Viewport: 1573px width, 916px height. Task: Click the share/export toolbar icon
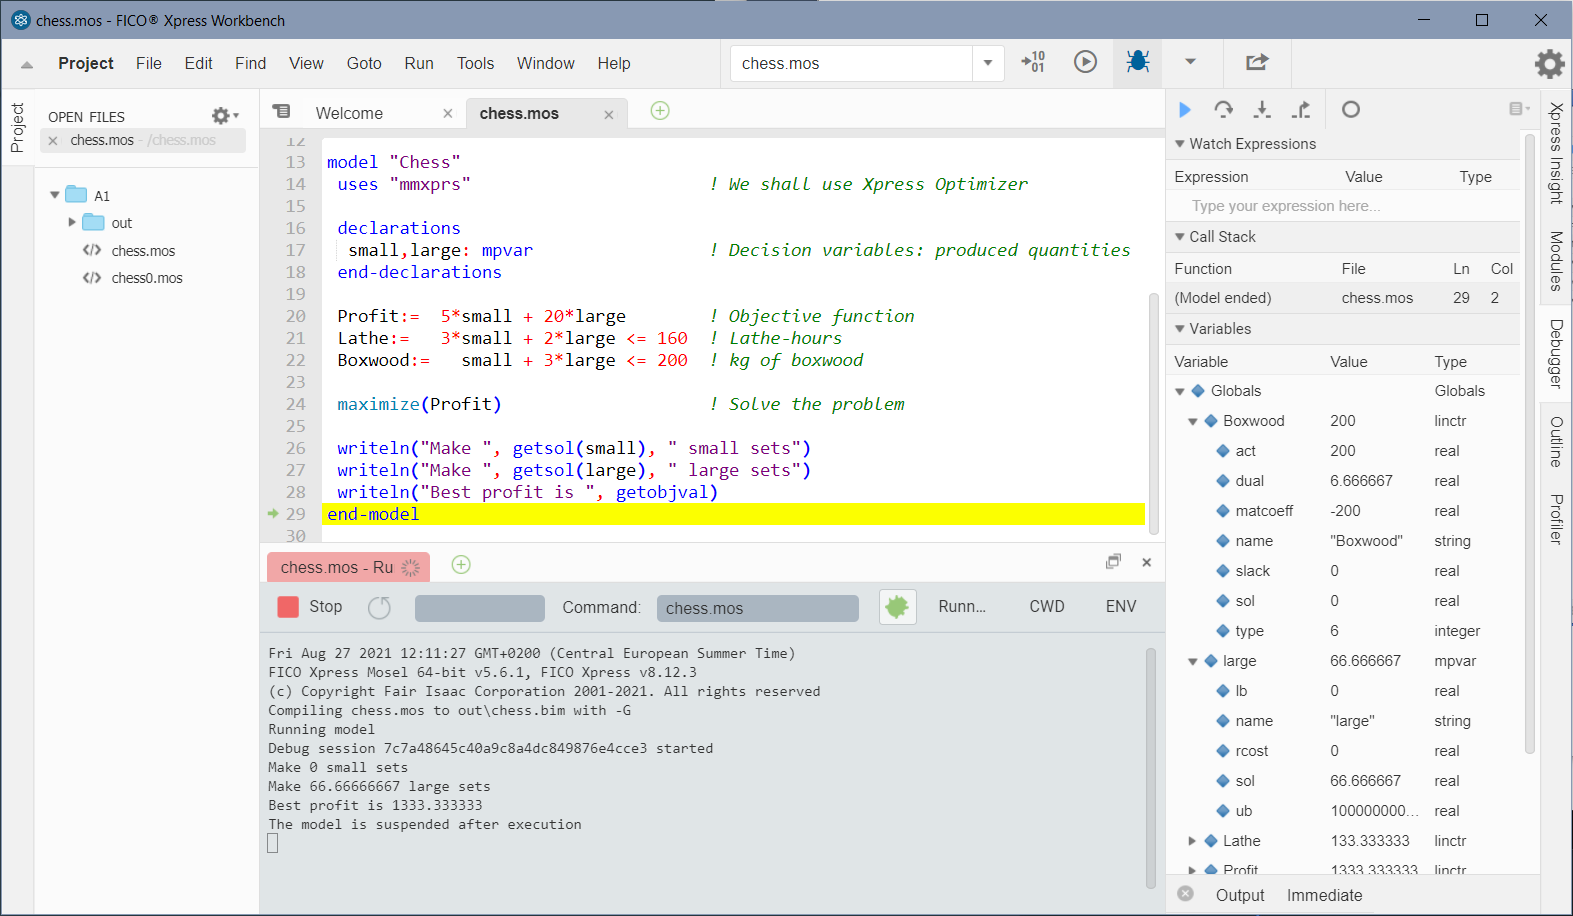pos(1257,62)
